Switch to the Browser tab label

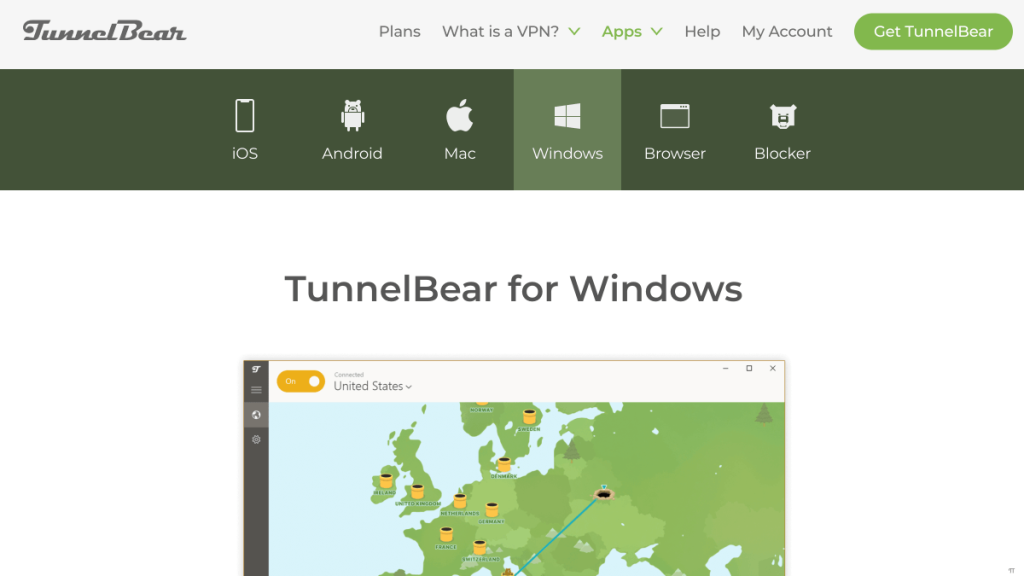pos(675,153)
